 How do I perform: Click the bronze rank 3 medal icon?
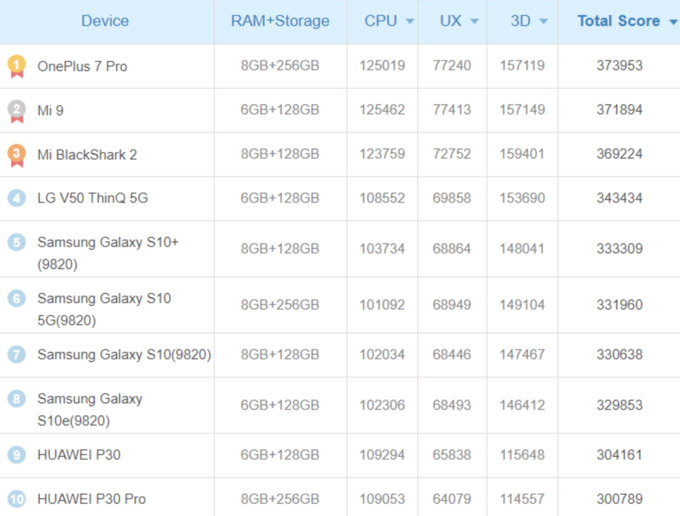16,155
